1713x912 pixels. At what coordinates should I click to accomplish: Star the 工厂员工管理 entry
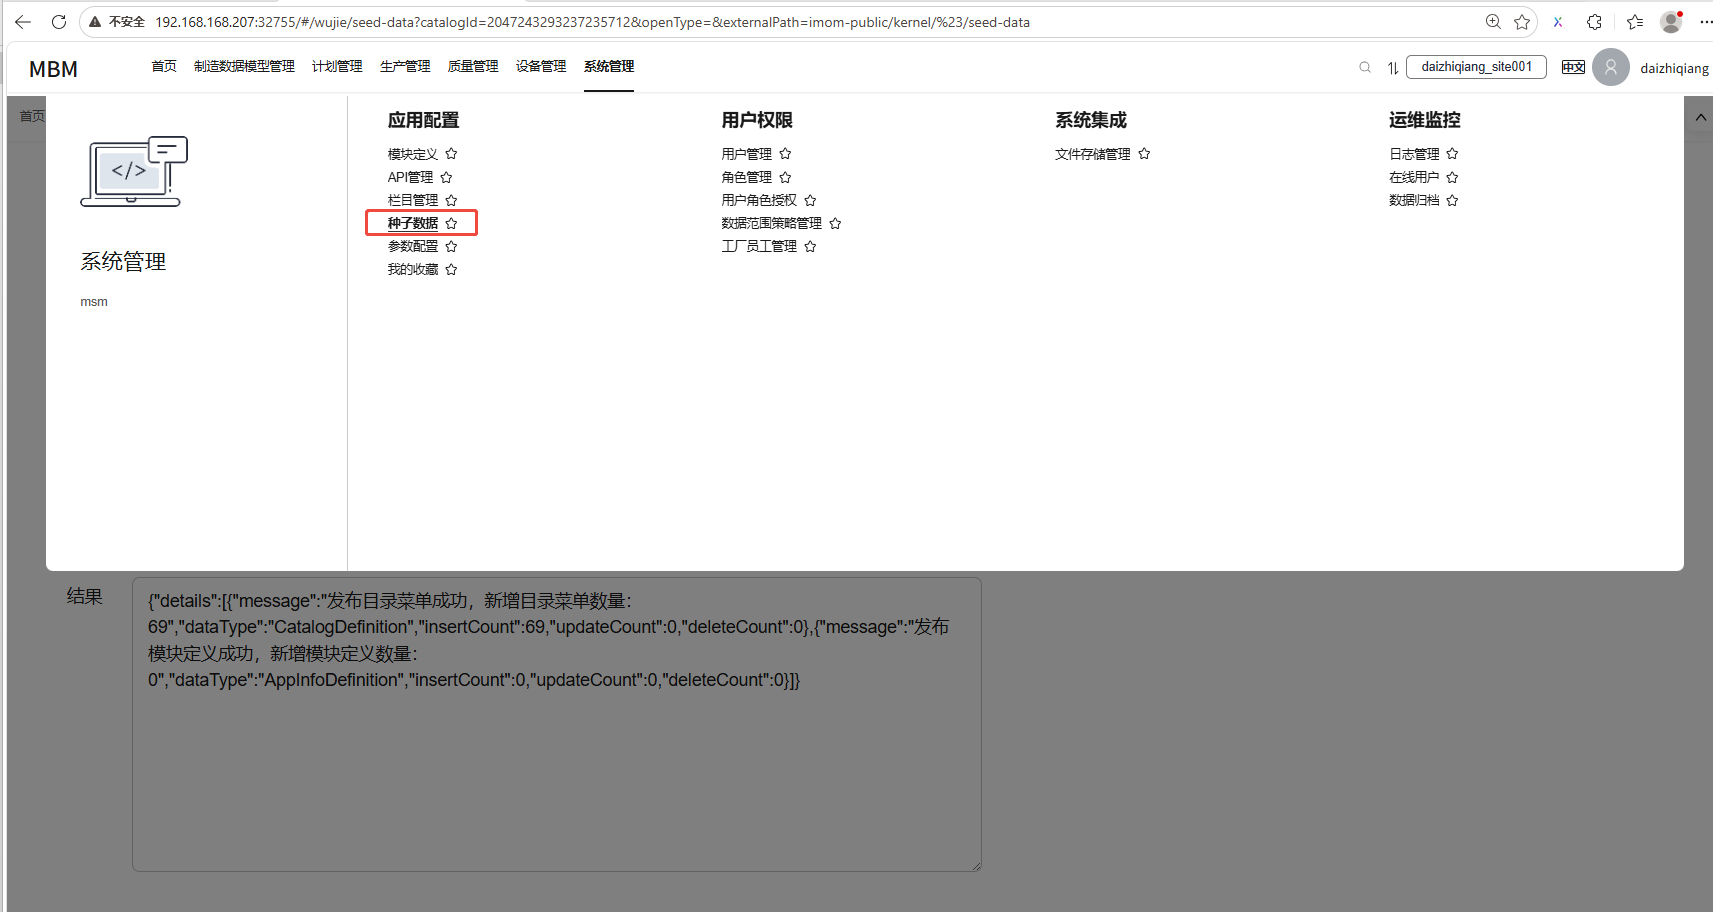coord(810,246)
